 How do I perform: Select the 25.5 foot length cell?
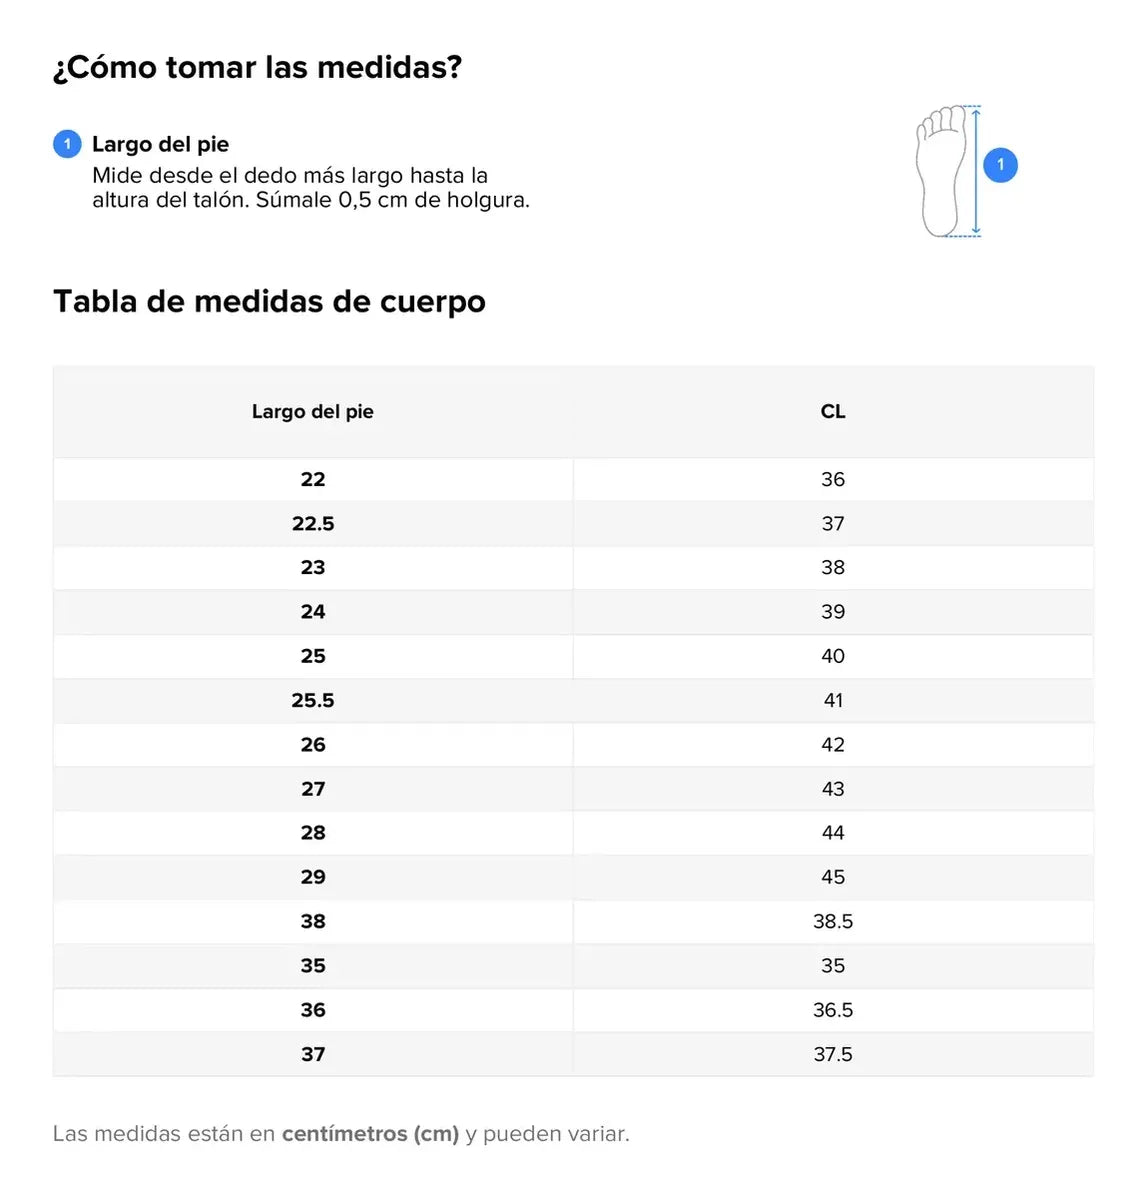tap(313, 700)
